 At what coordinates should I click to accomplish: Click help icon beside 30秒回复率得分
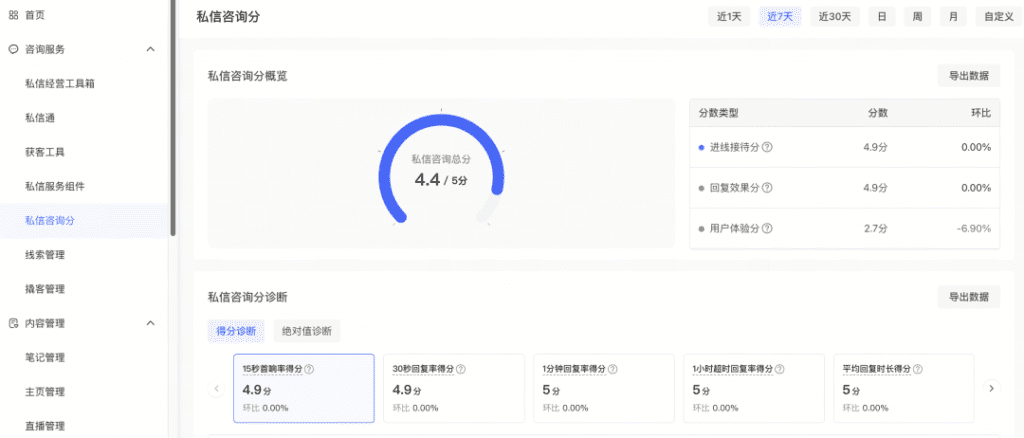point(460,369)
